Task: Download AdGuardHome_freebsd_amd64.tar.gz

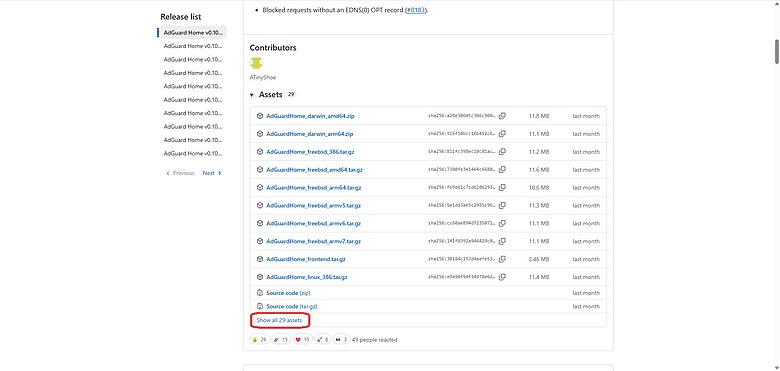Action: [314, 170]
